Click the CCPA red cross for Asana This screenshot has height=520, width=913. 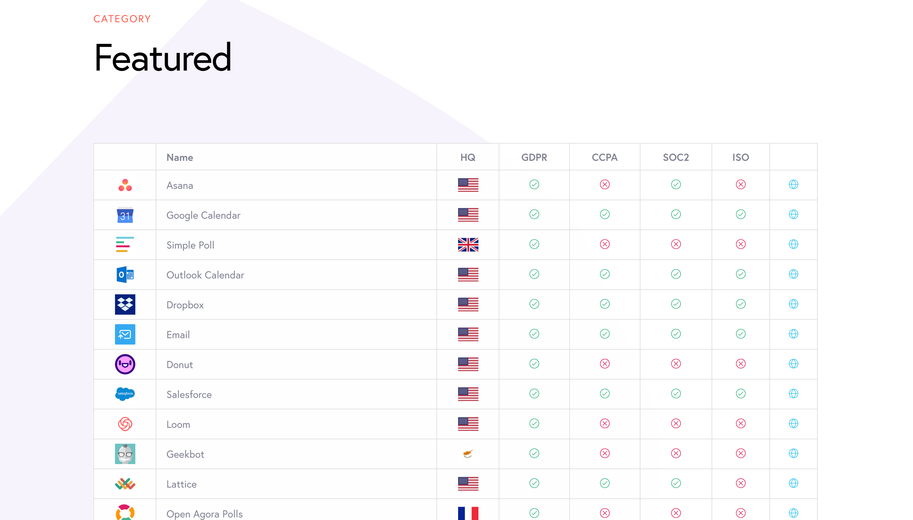click(605, 185)
